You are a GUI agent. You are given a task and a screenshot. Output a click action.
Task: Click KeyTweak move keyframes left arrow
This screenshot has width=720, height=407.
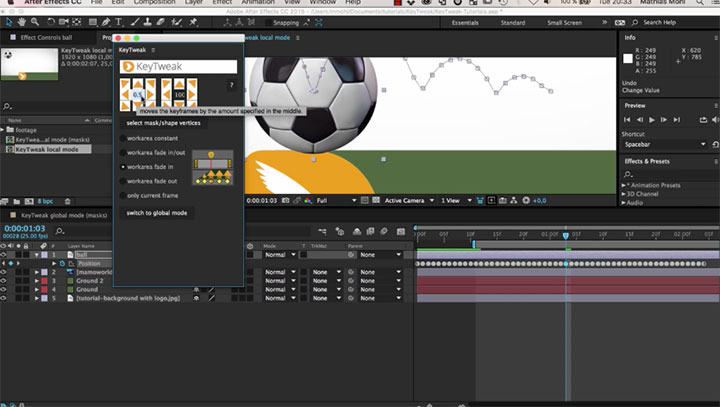[125, 95]
